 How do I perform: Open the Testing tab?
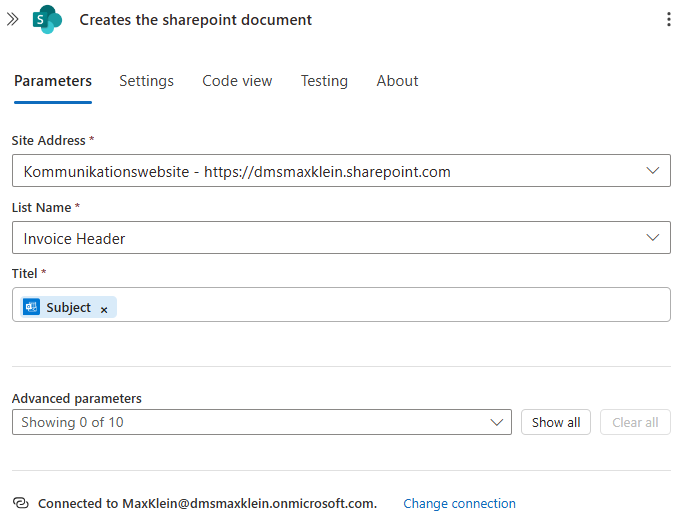(x=324, y=81)
